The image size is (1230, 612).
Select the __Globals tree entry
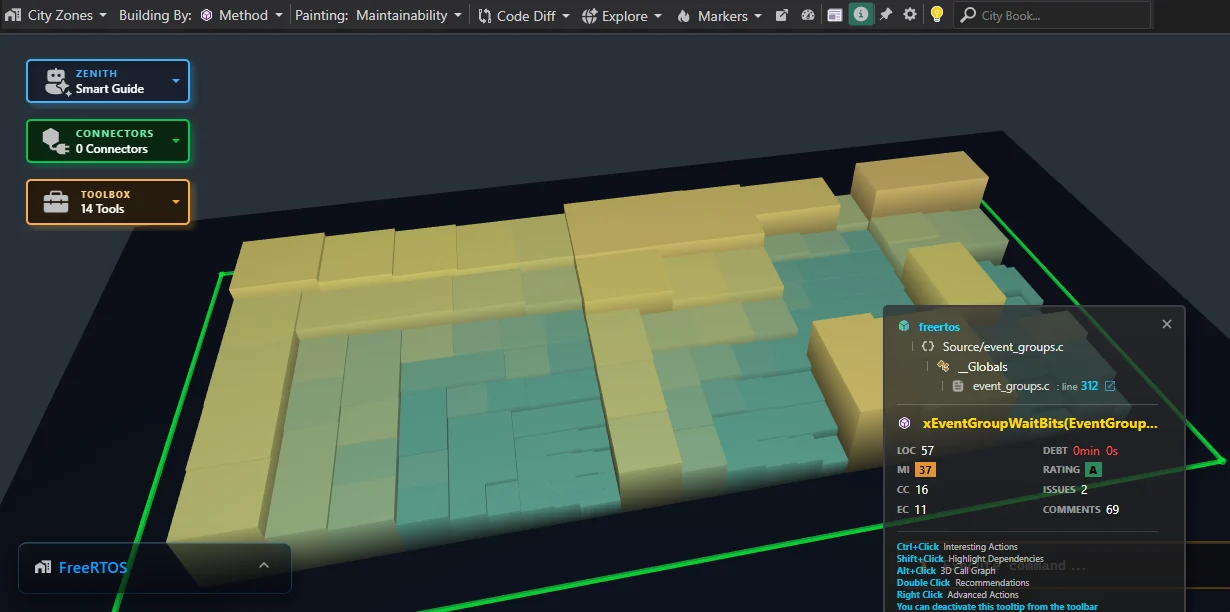pos(981,367)
